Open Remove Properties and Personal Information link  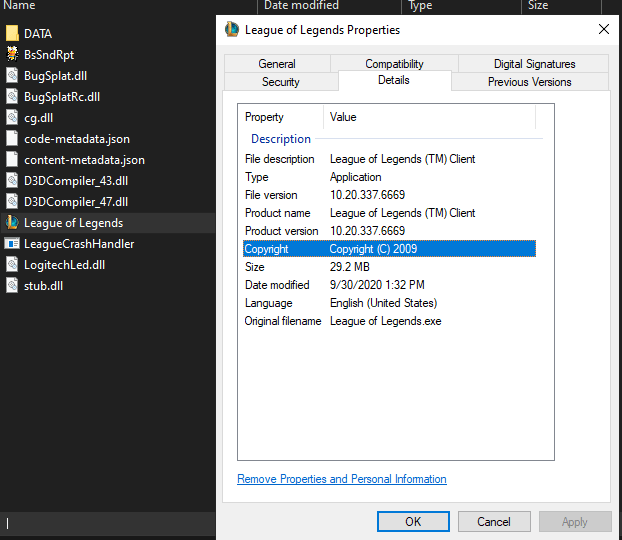pyautogui.click(x=342, y=479)
